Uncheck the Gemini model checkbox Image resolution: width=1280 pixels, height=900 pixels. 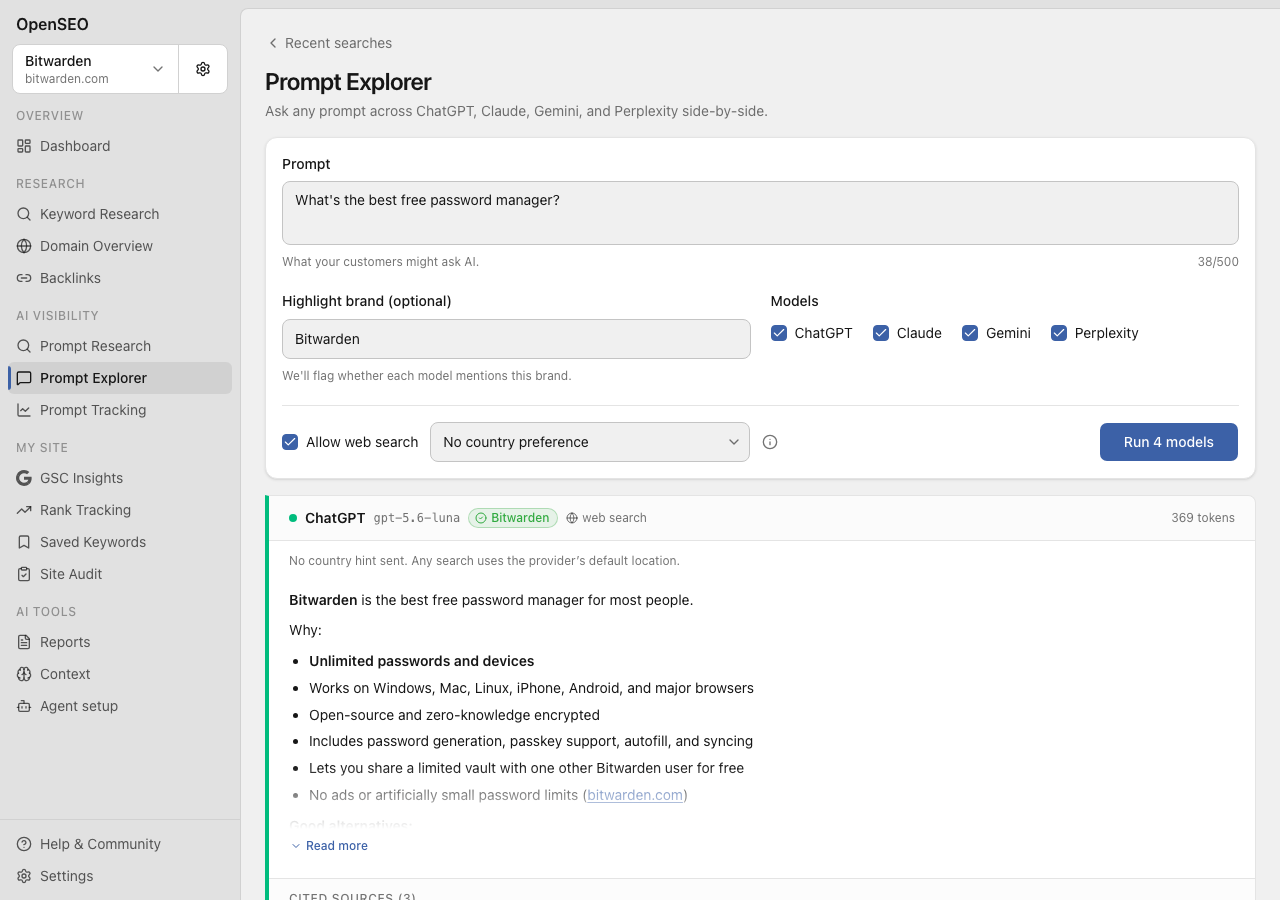click(x=970, y=333)
